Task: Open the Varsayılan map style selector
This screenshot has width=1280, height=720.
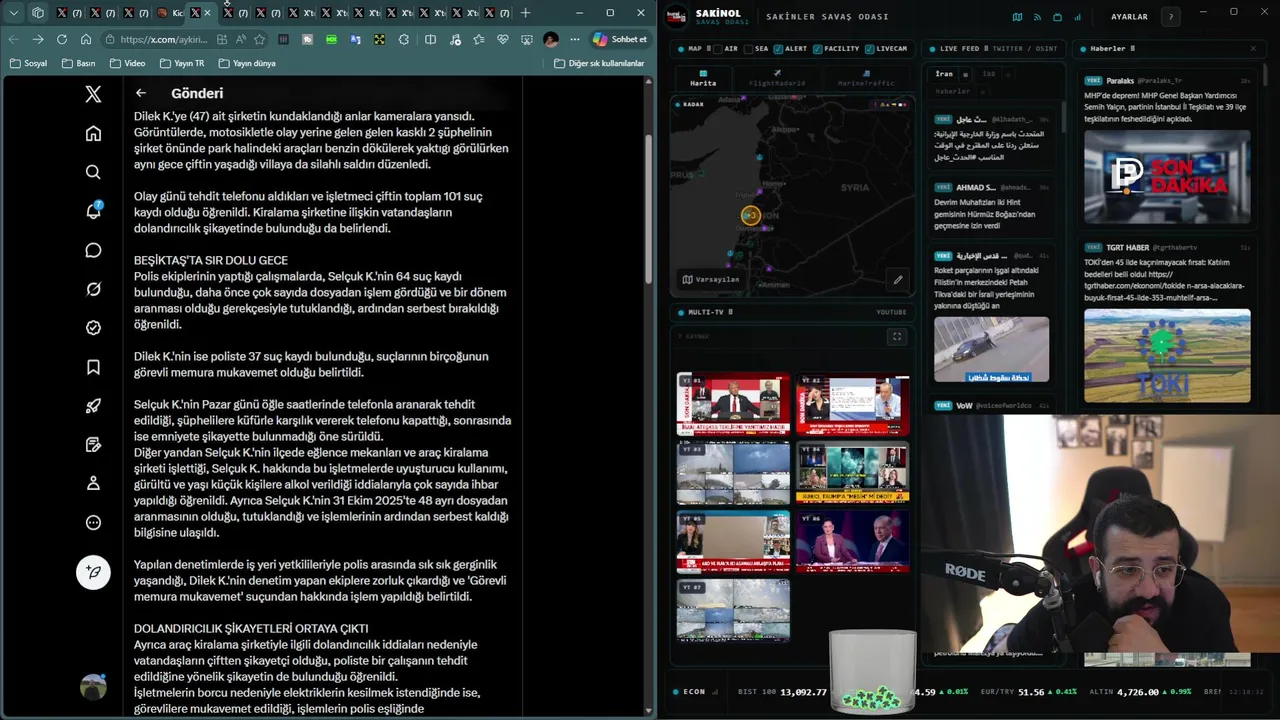Action: (x=711, y=279)
